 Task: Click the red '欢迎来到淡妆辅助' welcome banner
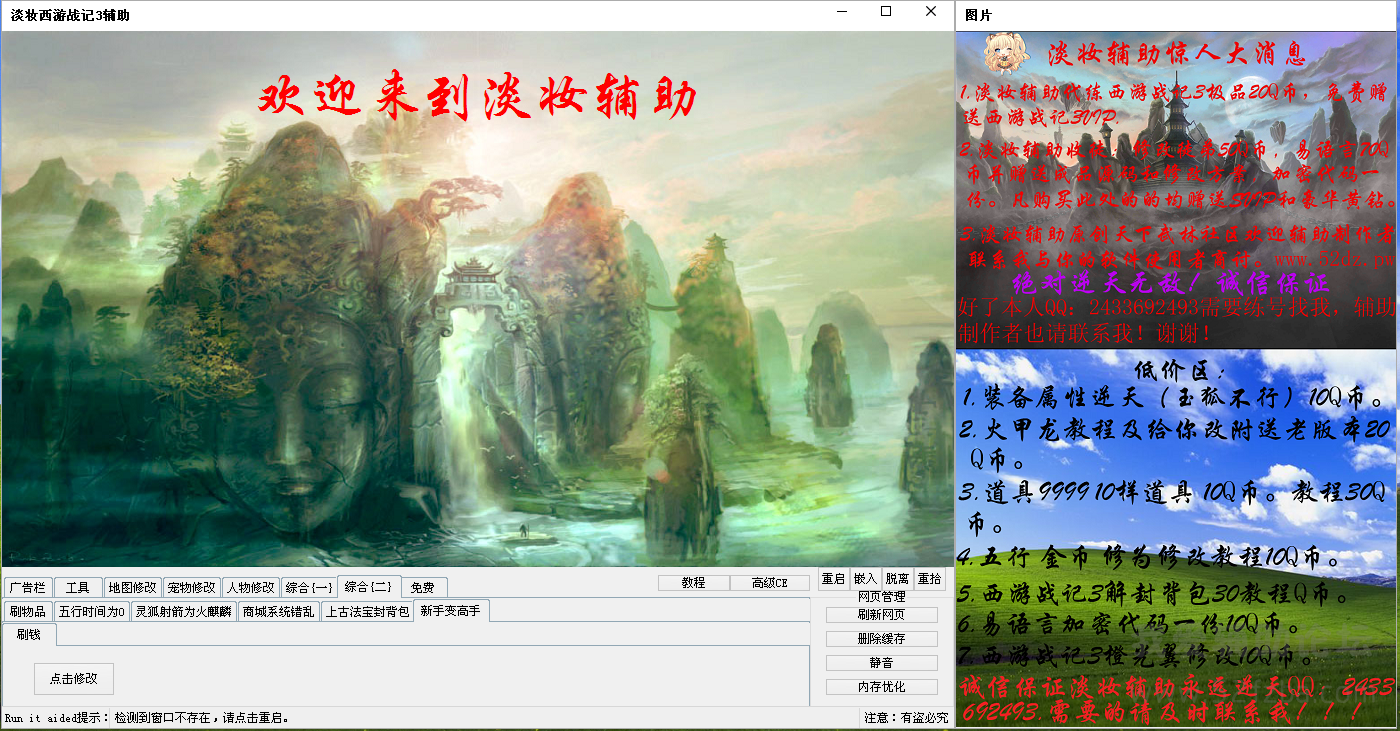pyautogui.click(x=478, y=99)
